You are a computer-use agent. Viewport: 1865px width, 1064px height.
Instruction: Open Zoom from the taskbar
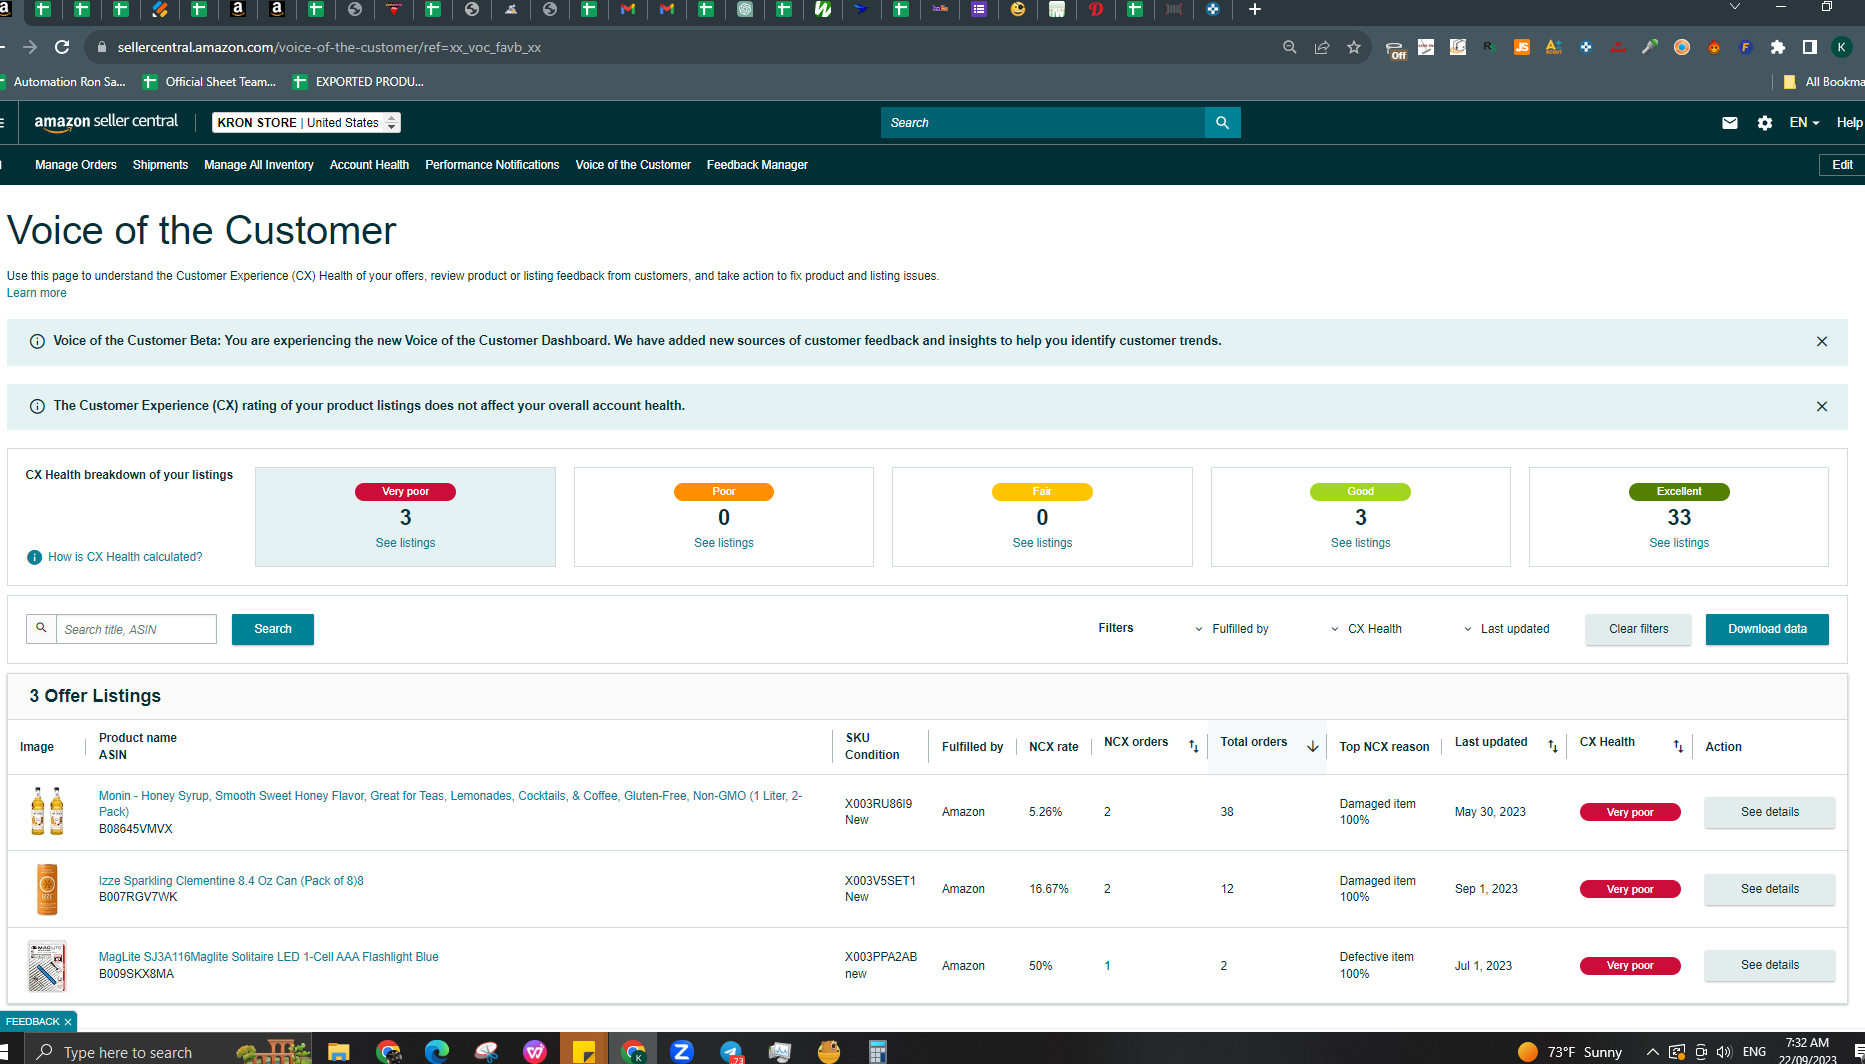[682, 1051]
